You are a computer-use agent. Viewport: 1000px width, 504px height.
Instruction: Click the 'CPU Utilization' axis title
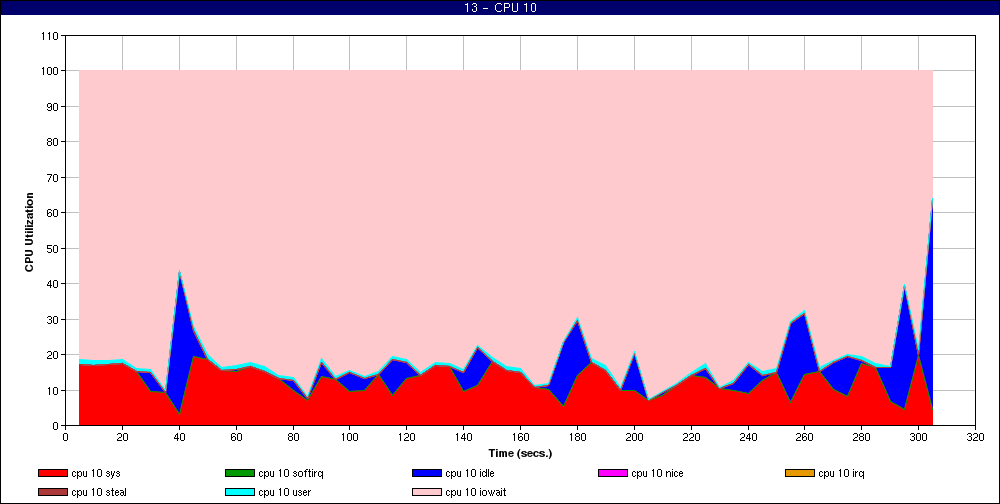click(29, 232)
